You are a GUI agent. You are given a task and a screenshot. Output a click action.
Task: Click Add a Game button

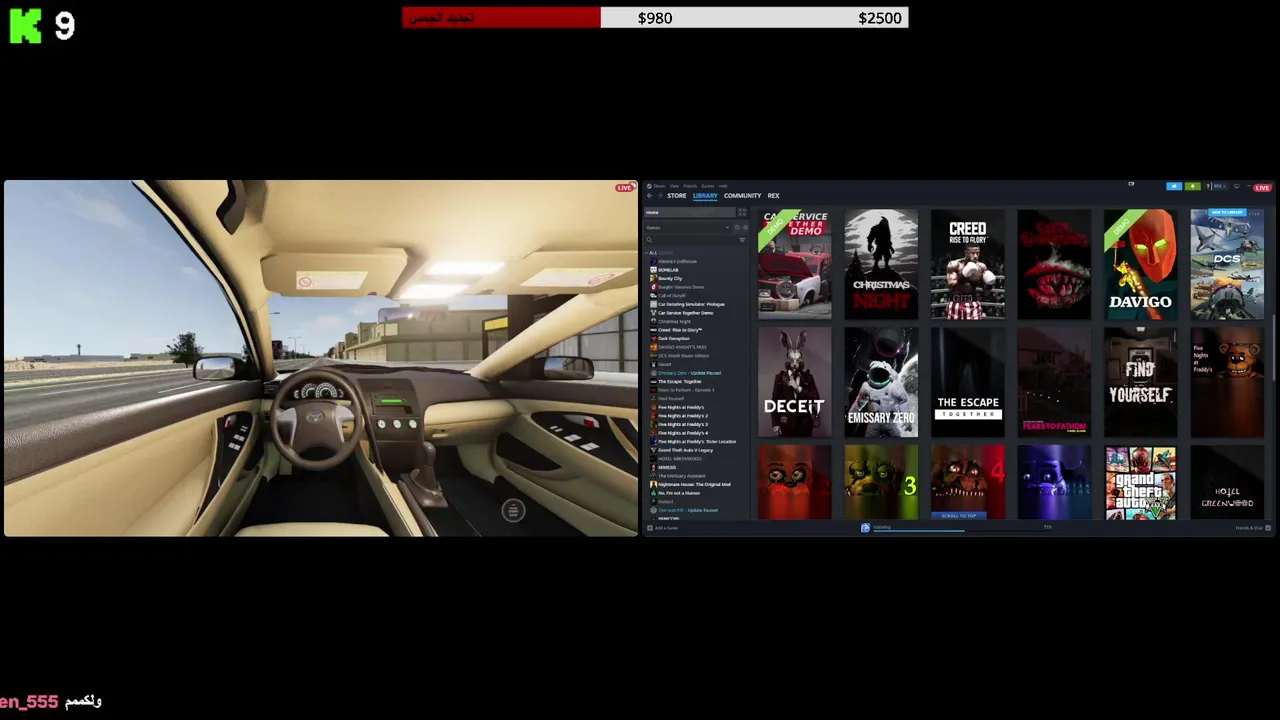click(662, 528)
